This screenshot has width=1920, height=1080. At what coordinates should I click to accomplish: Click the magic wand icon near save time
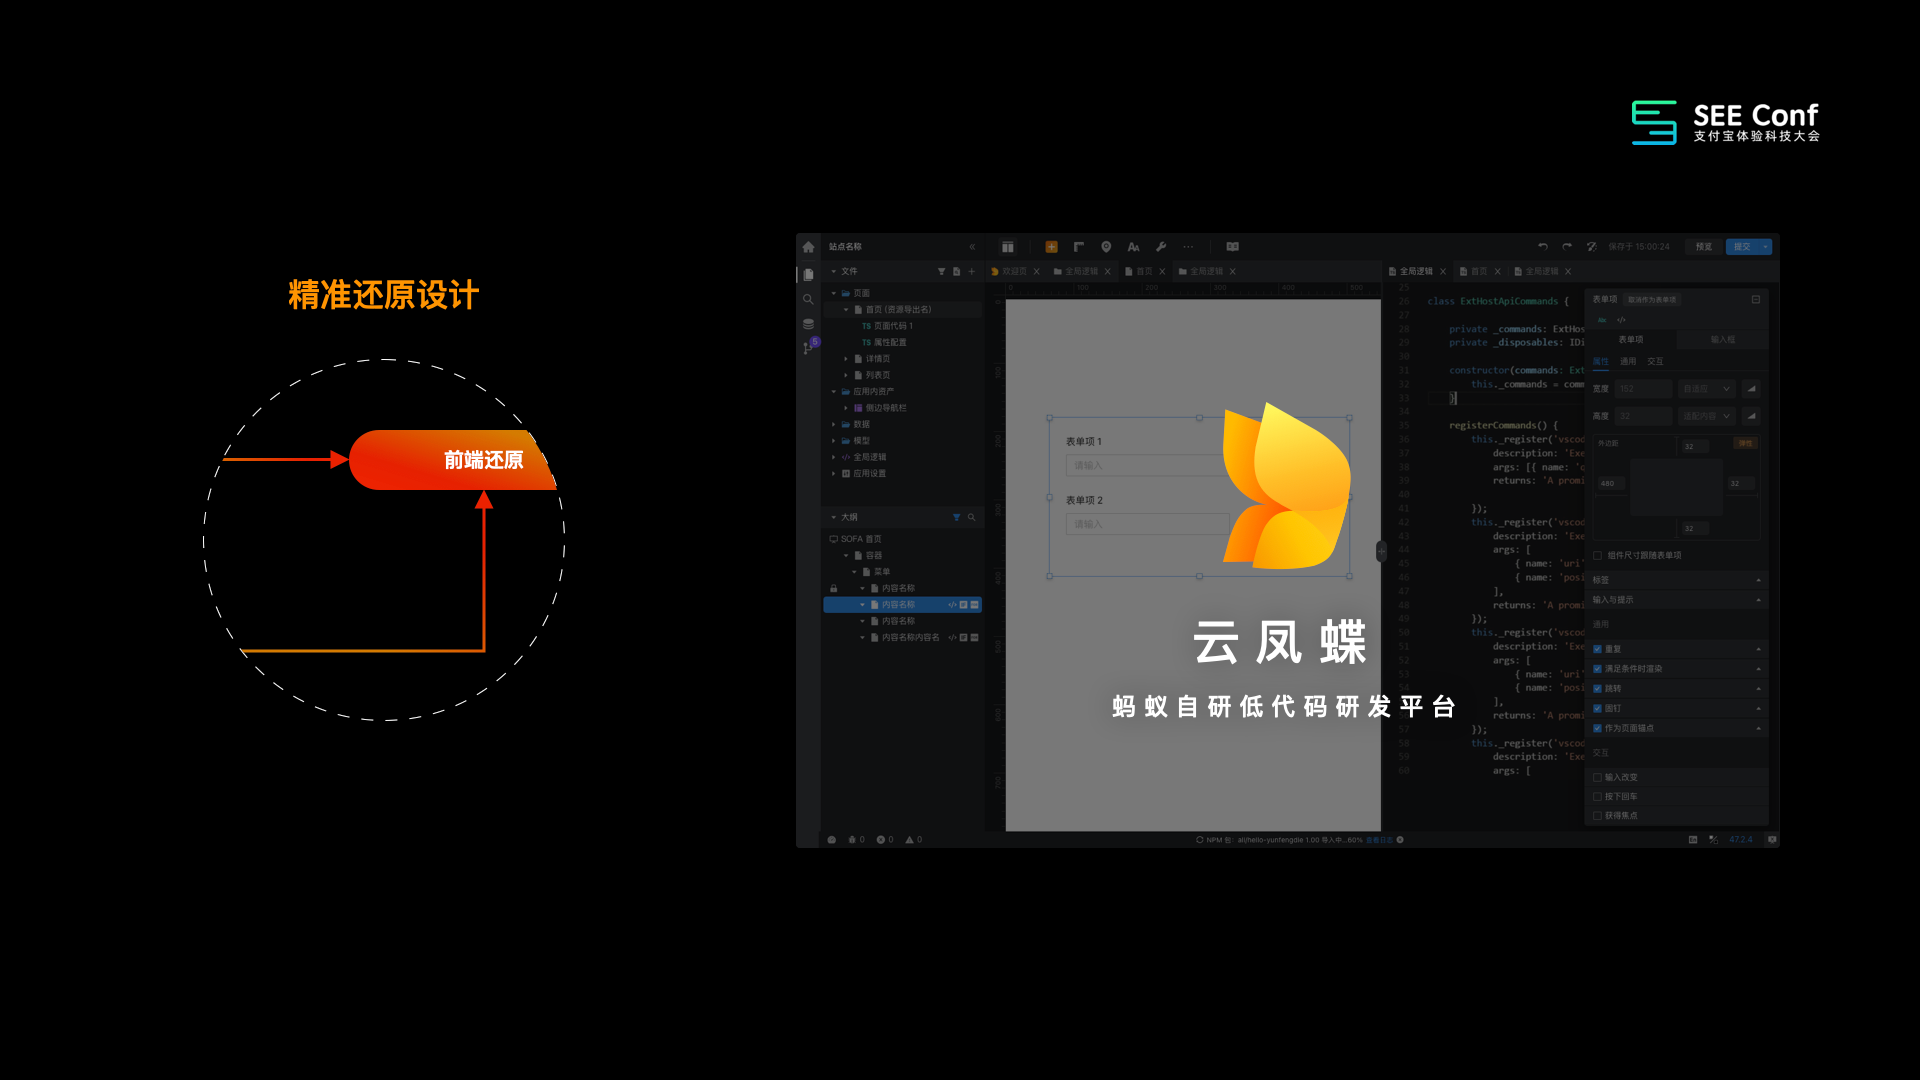pos(1592,247)
